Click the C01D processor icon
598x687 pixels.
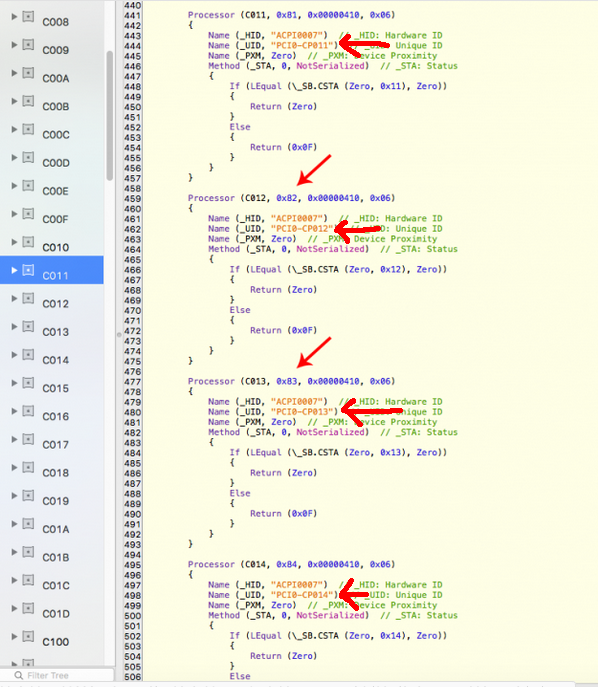(x=28, y=608)
